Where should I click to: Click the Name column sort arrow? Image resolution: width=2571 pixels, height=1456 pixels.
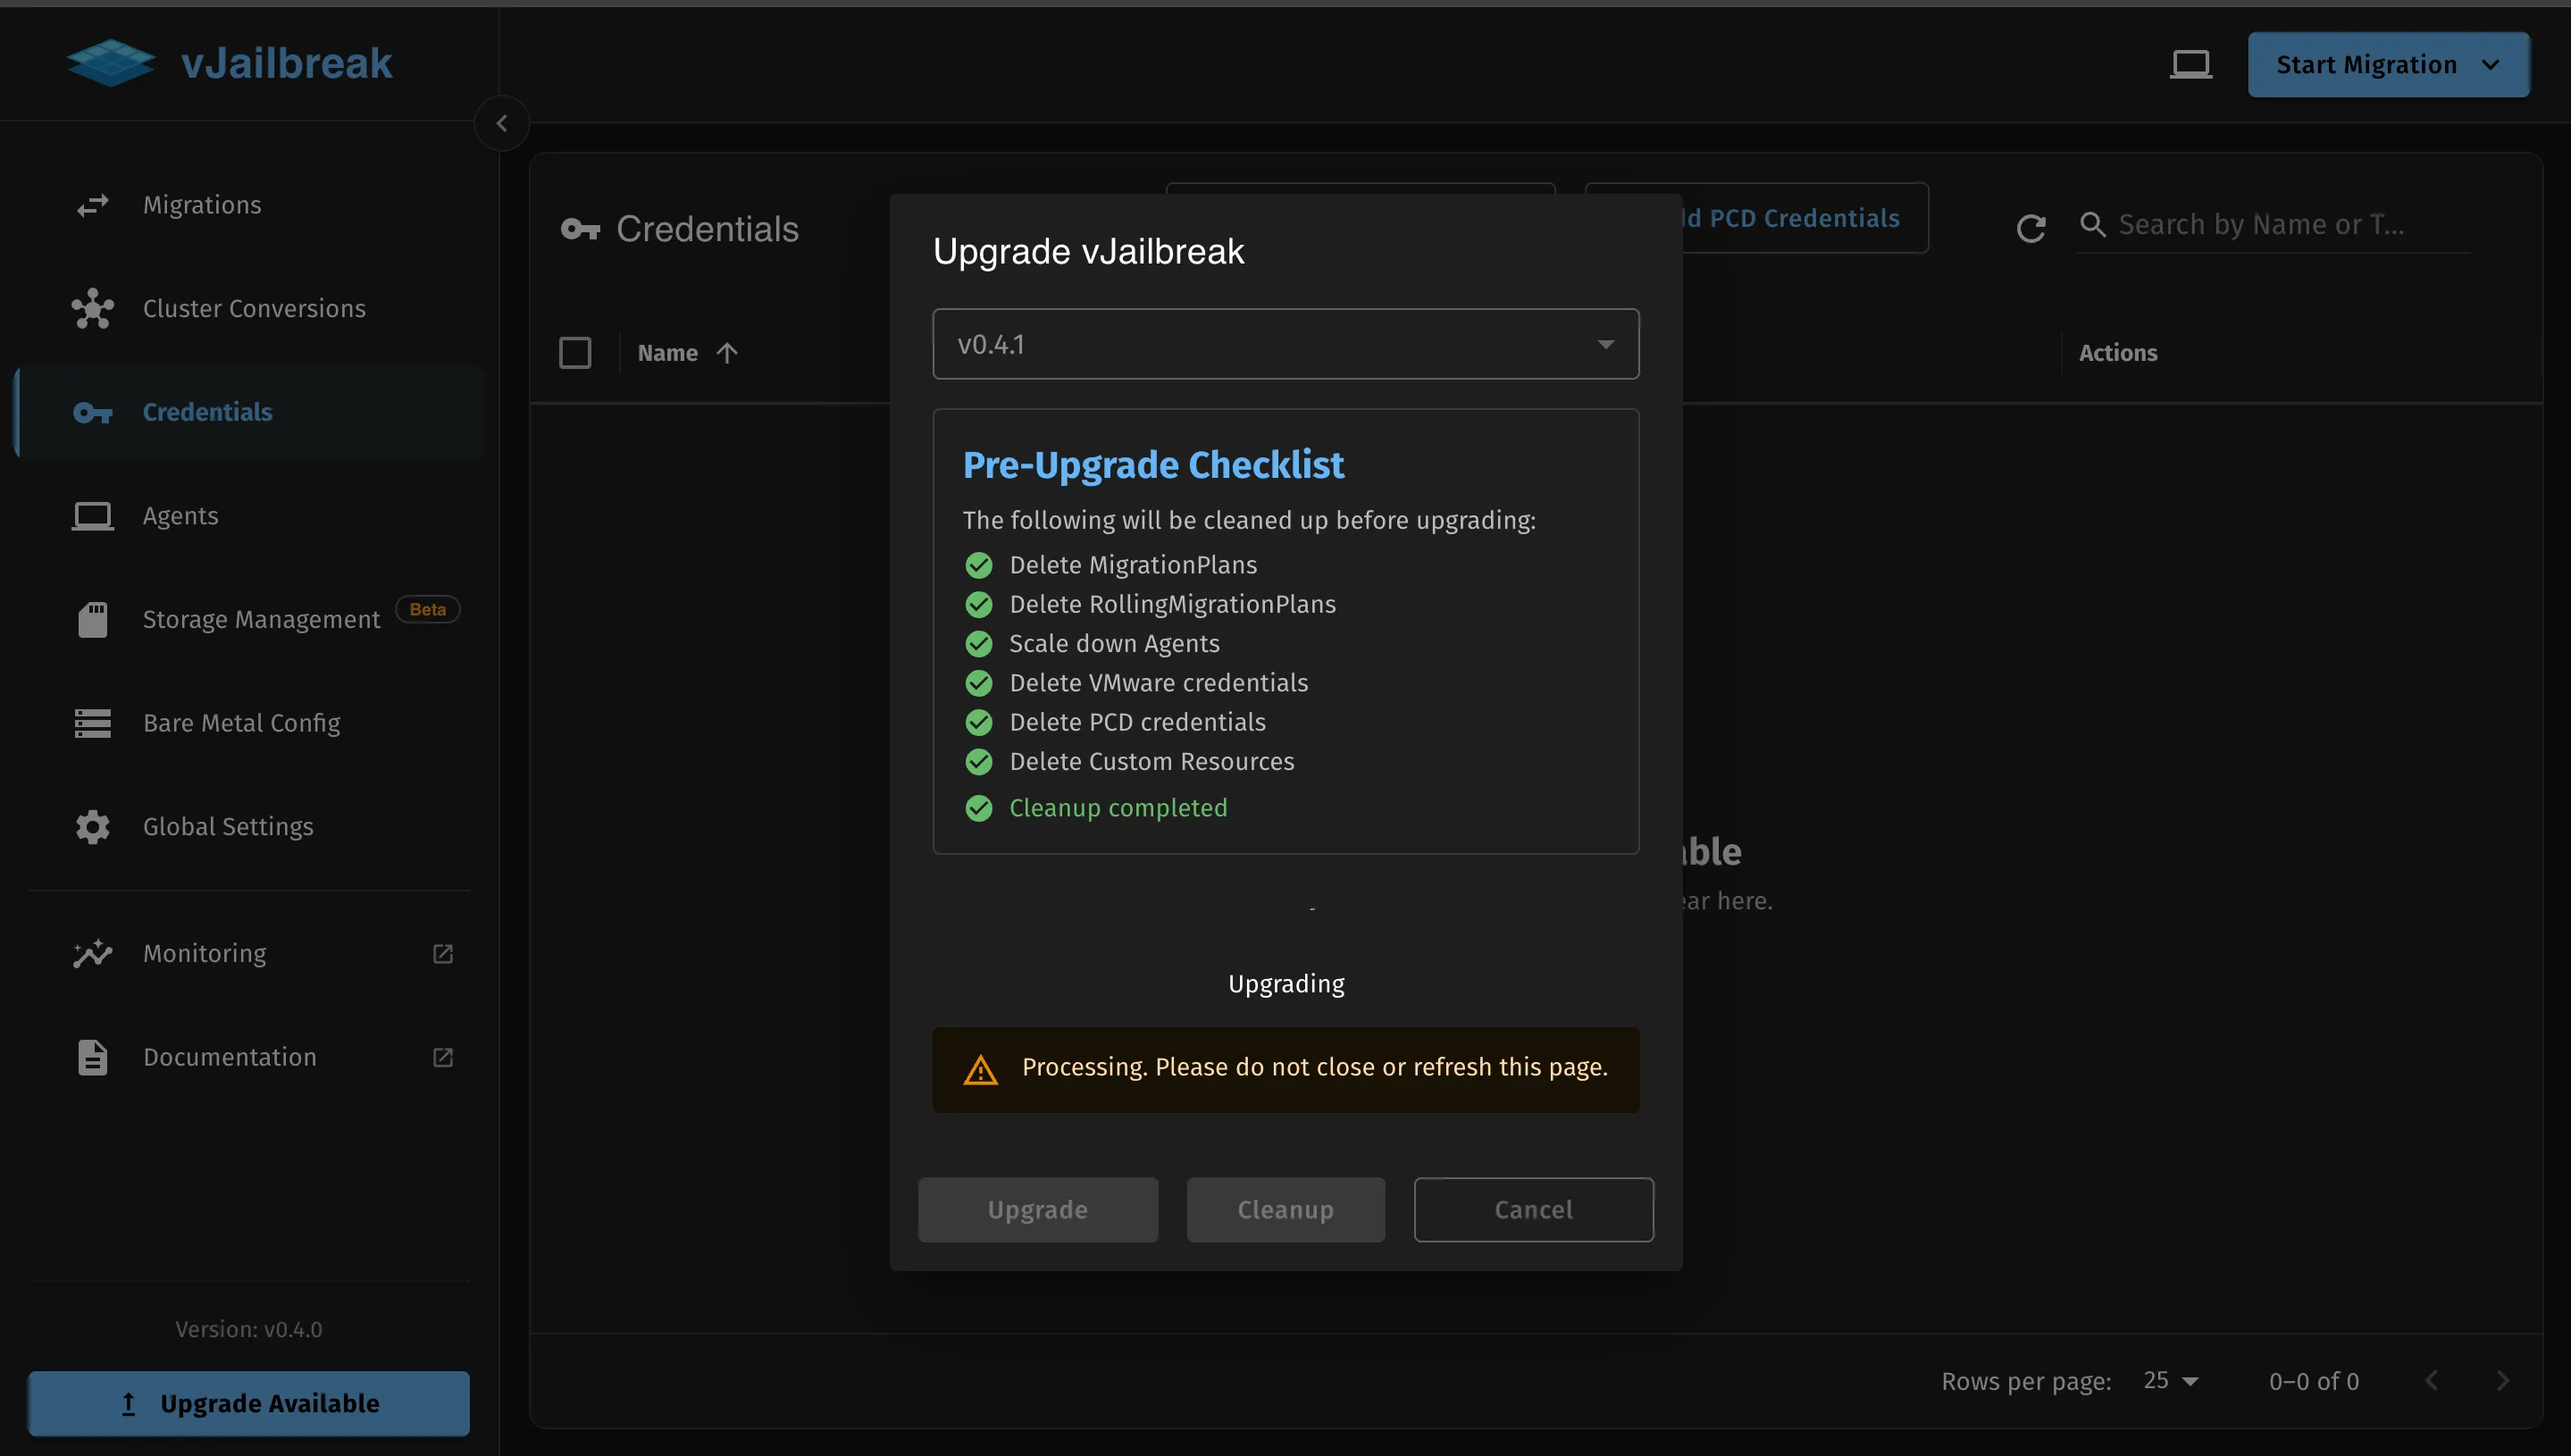coord(727,353)
